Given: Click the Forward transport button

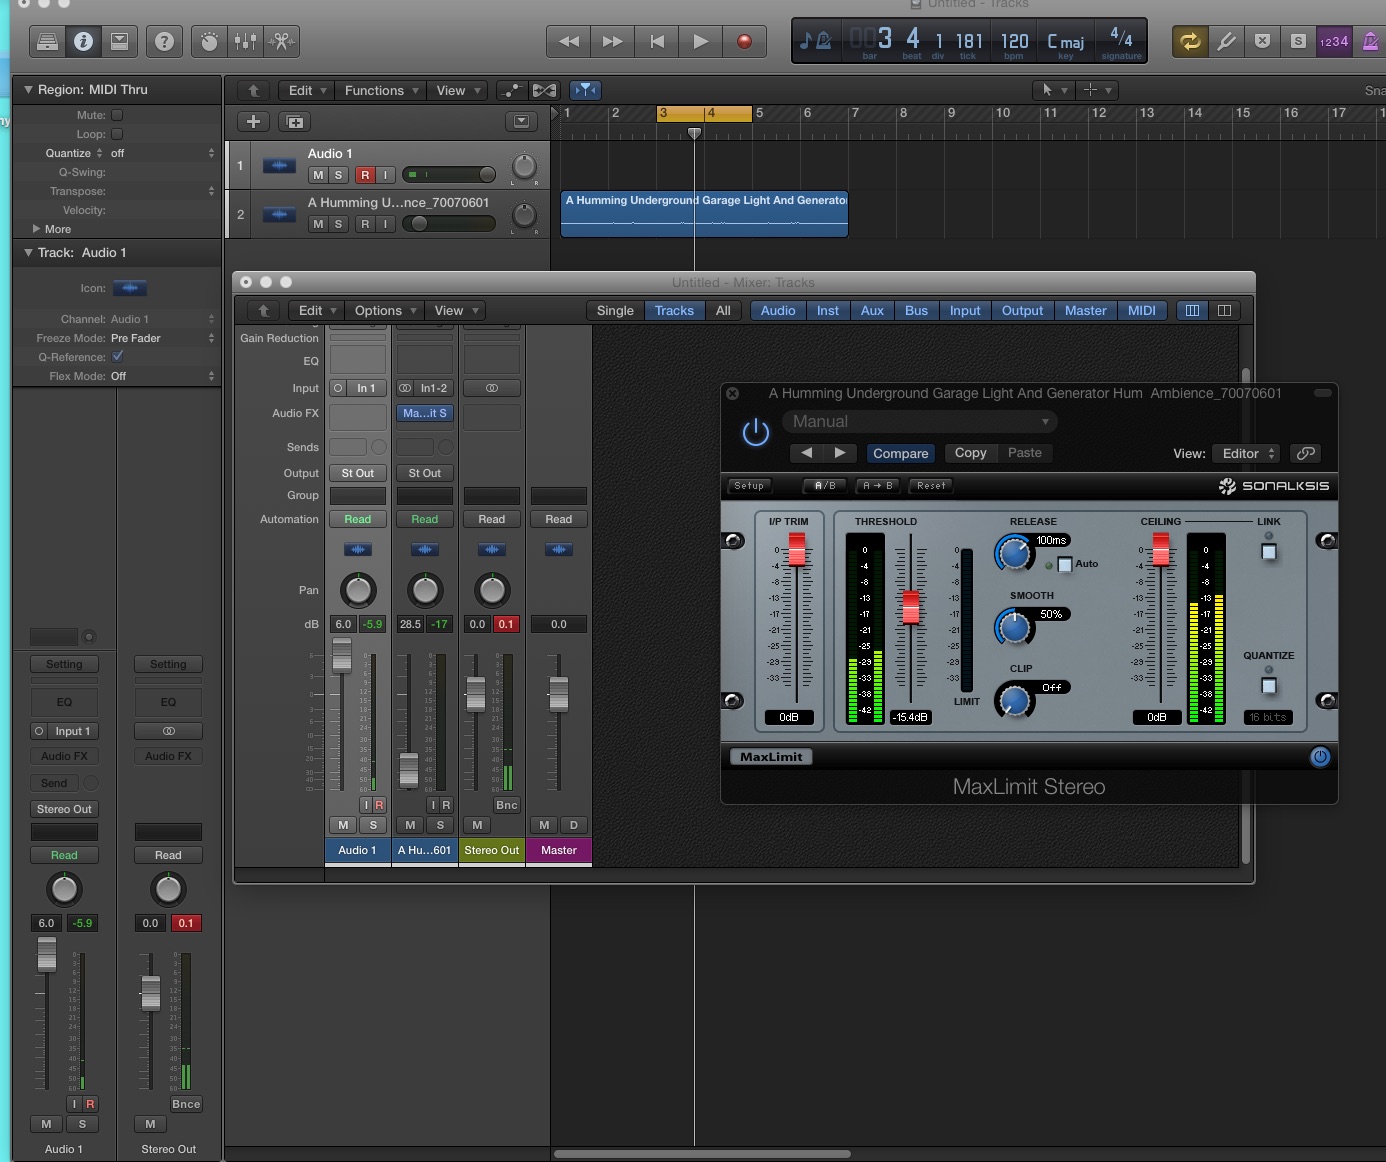Looking at the screenshot, I should [613, 41].
